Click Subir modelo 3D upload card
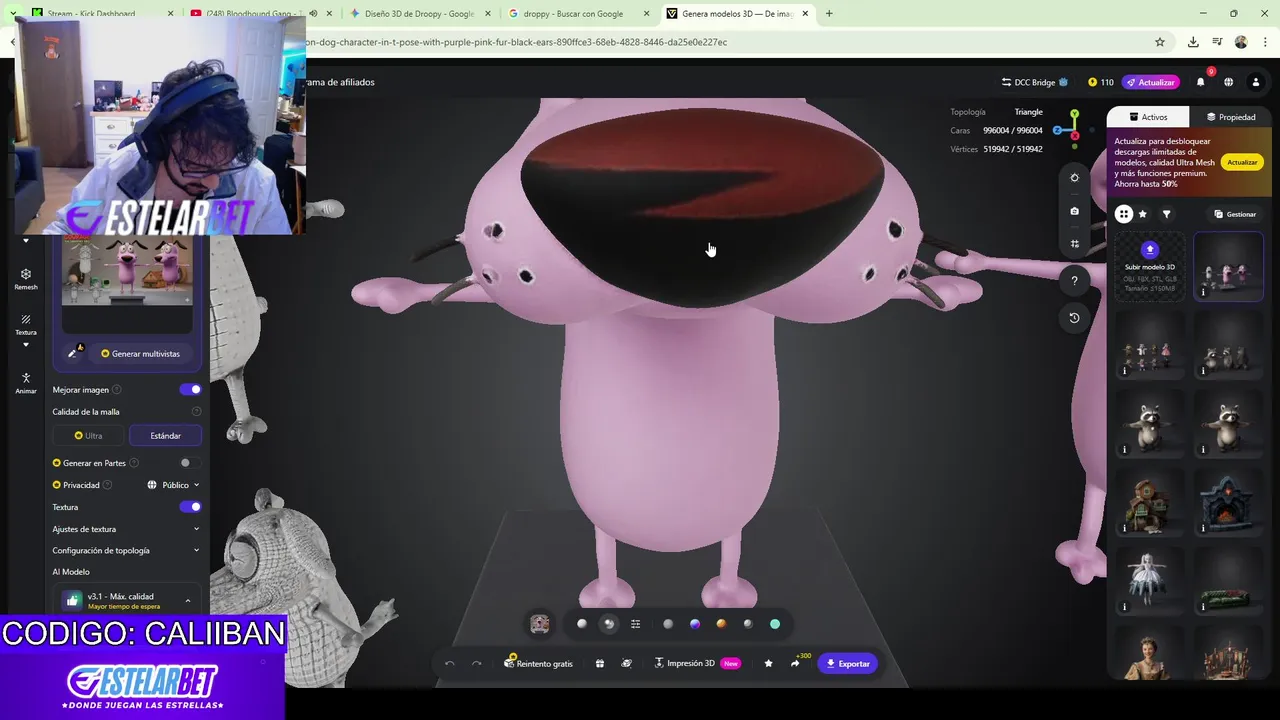The image size is (1280, 720). click(x=1150, y=267)
